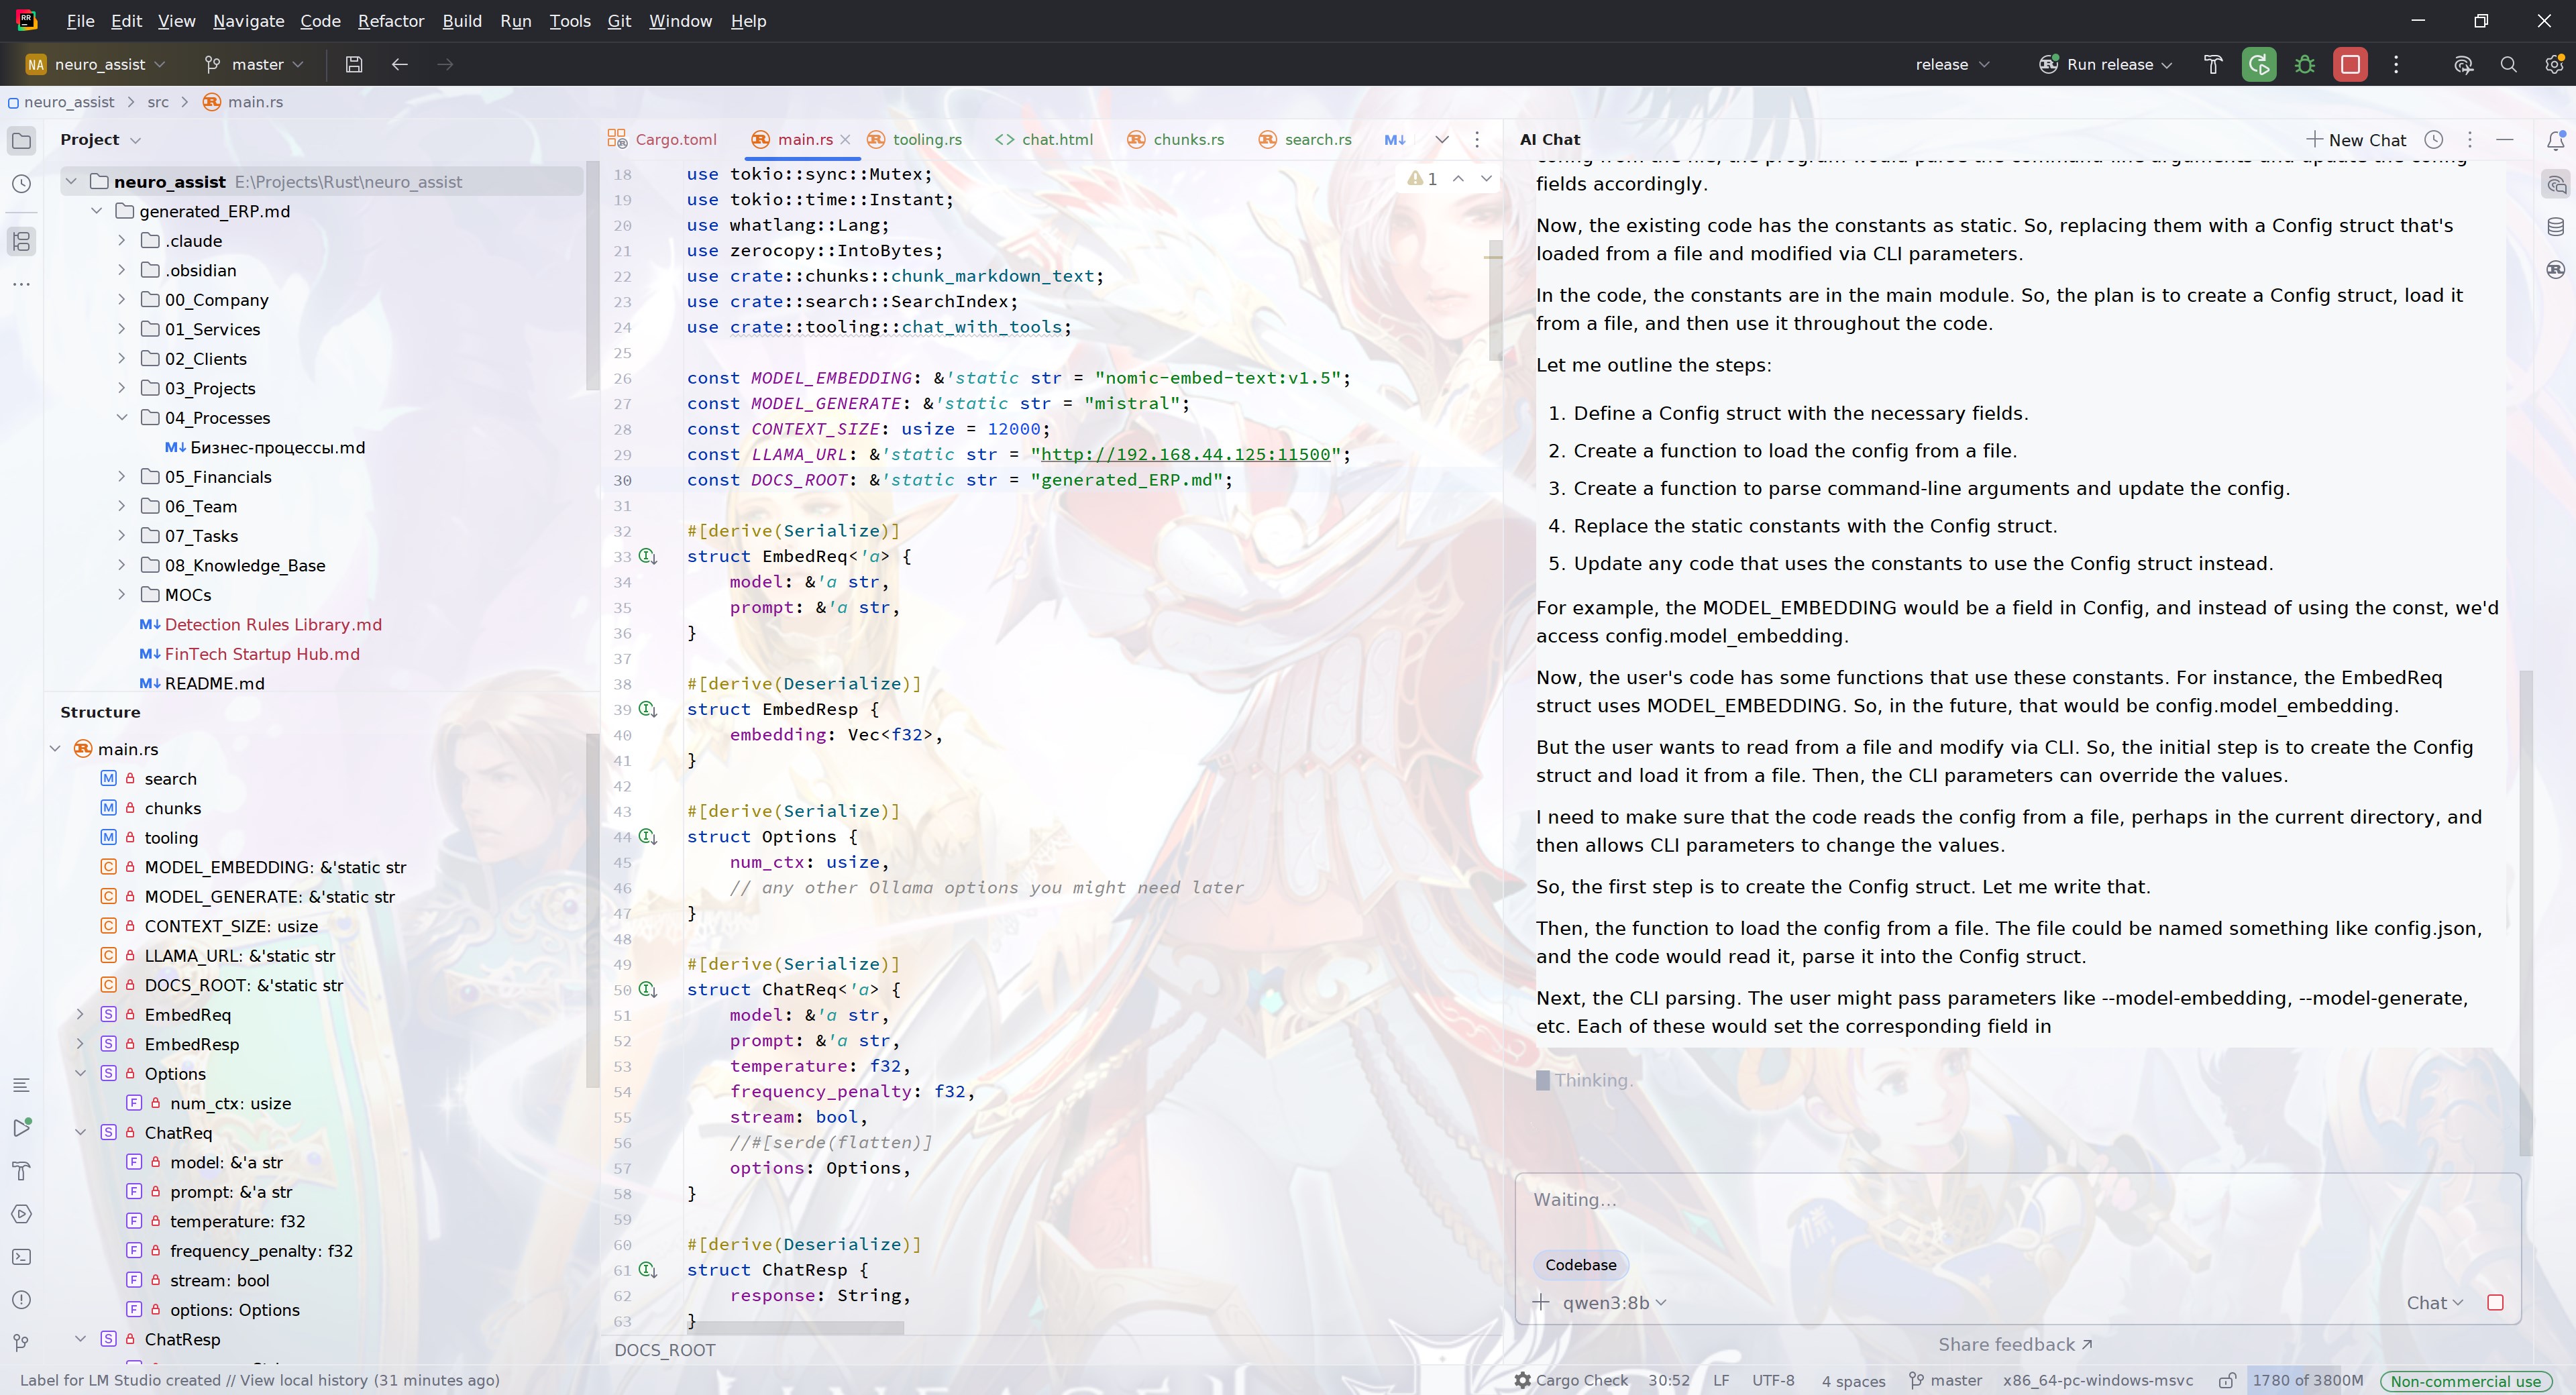2576x1395 pixels.
Task: Open the Terminal tool window in left sidebar
Action: [22, 1257]
